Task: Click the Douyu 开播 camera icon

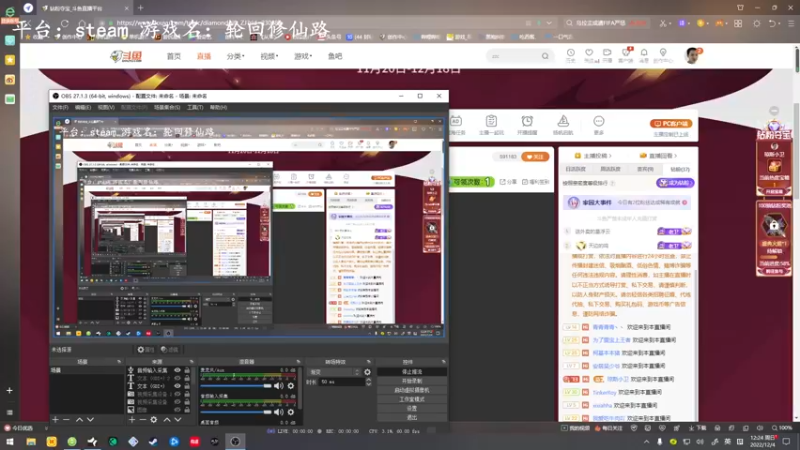Action: (x=607, y=53)
